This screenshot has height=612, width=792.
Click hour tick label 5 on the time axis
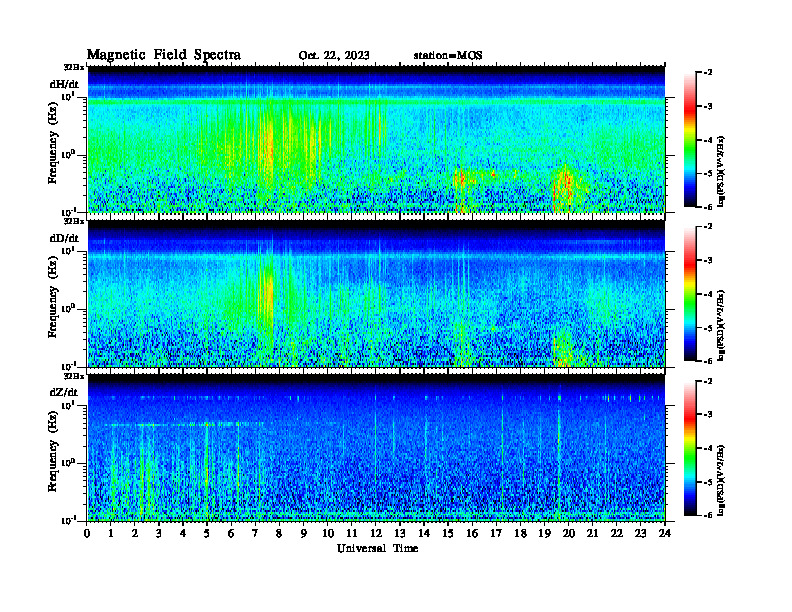pyautogui.click(x=207, y=533)
